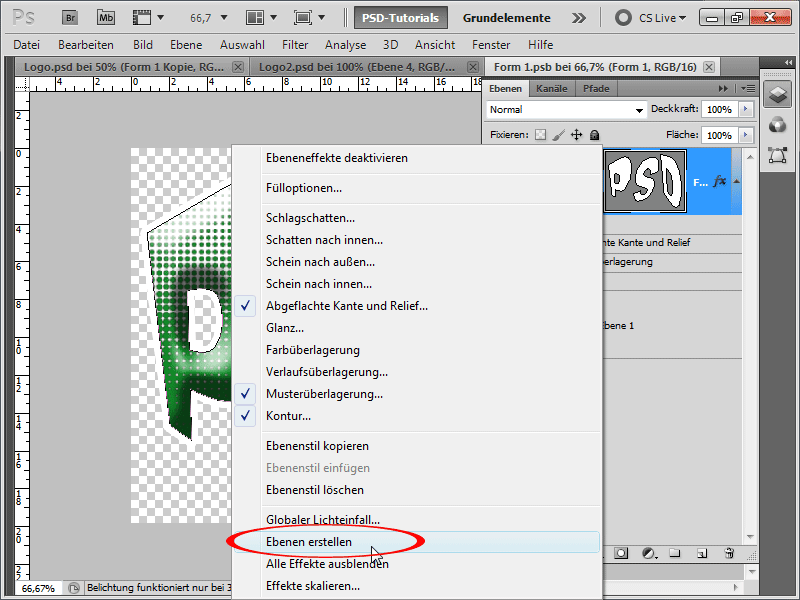This screenshot has width=800, height=600.
Task: Open Schlagschatten... effect options
Action: point(310,218)
